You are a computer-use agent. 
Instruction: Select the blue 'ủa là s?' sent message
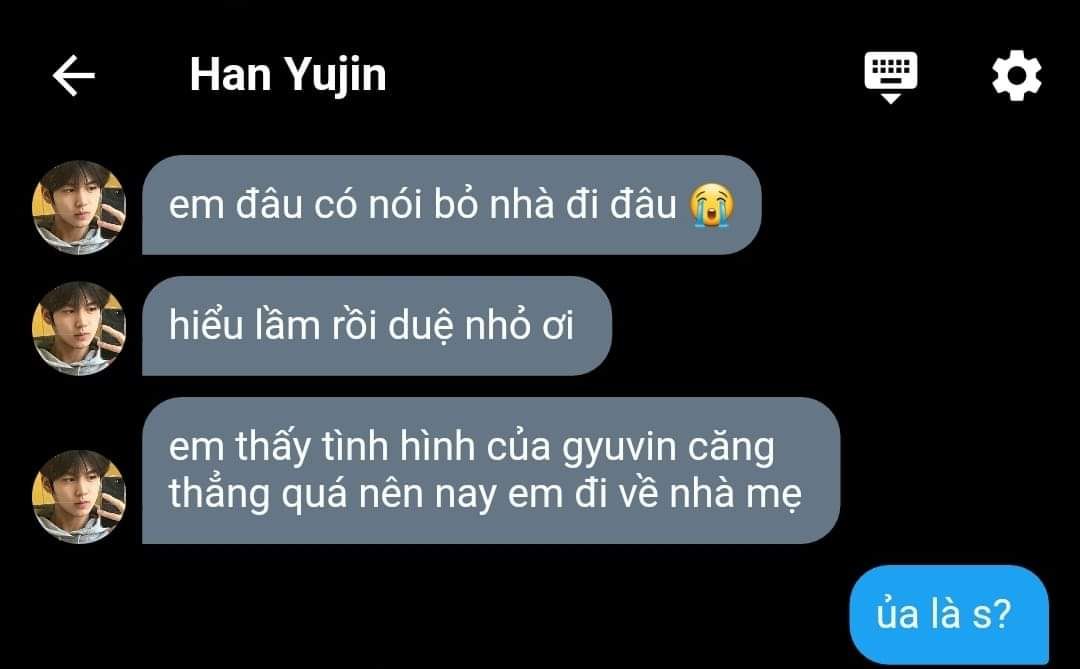pos(949,614)
